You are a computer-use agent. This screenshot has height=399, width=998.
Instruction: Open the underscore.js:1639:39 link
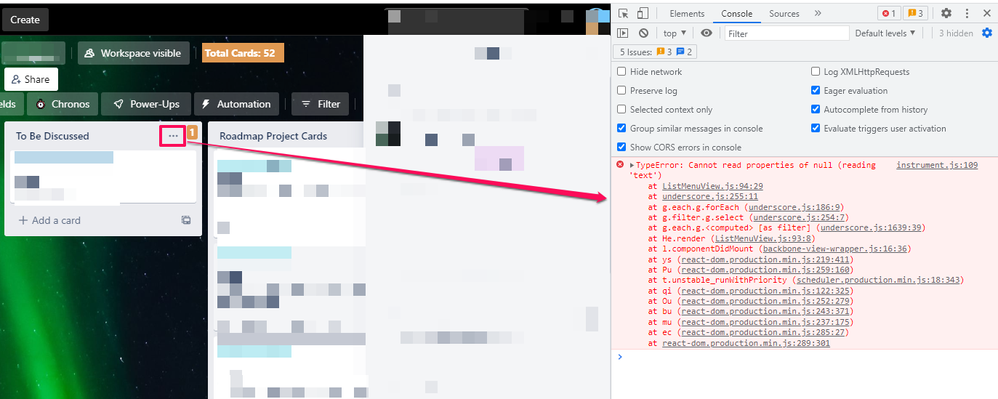click(871, 227)
